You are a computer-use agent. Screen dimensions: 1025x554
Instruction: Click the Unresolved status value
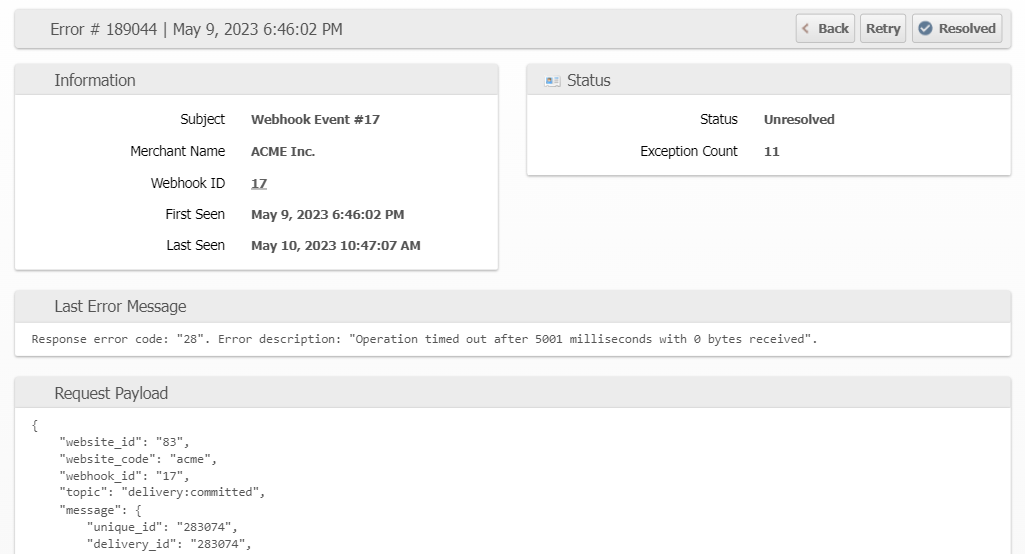[x=799, y=119]
